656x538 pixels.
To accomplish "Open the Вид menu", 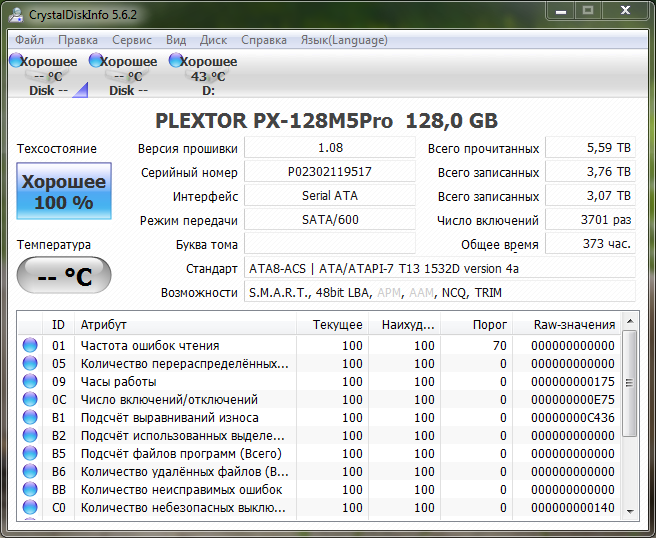I will (x=176, y=40).
